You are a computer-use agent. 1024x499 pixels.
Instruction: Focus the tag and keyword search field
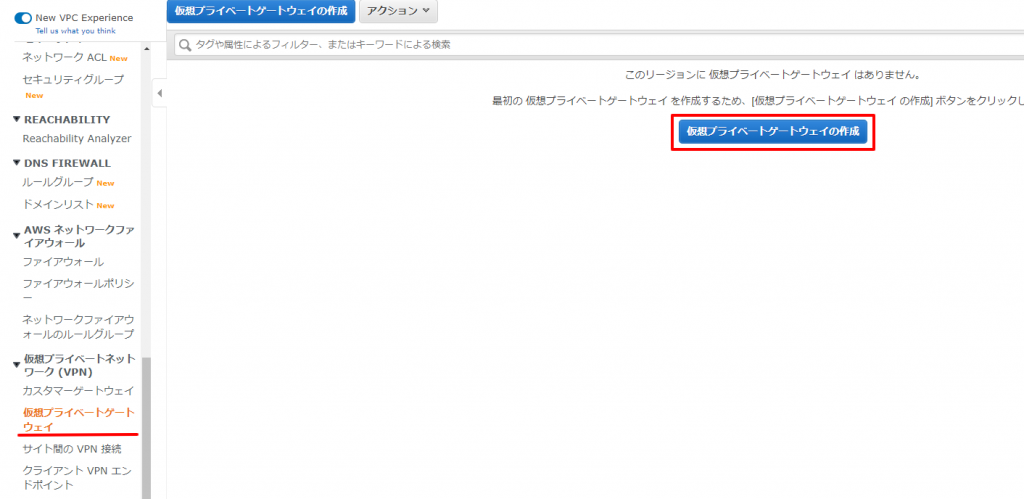tap(599, 45)
